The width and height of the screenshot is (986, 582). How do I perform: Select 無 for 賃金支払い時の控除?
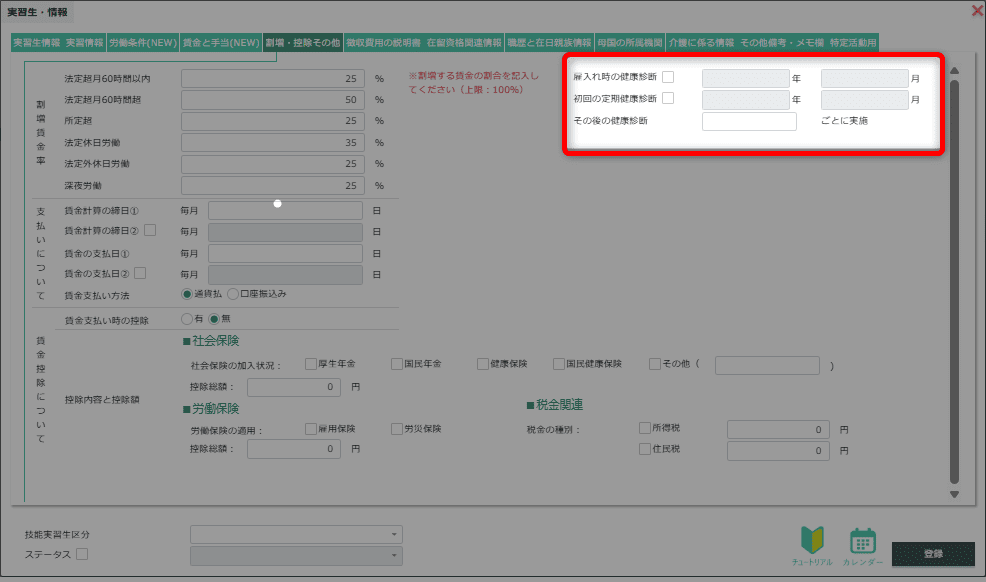pos(214,319)
